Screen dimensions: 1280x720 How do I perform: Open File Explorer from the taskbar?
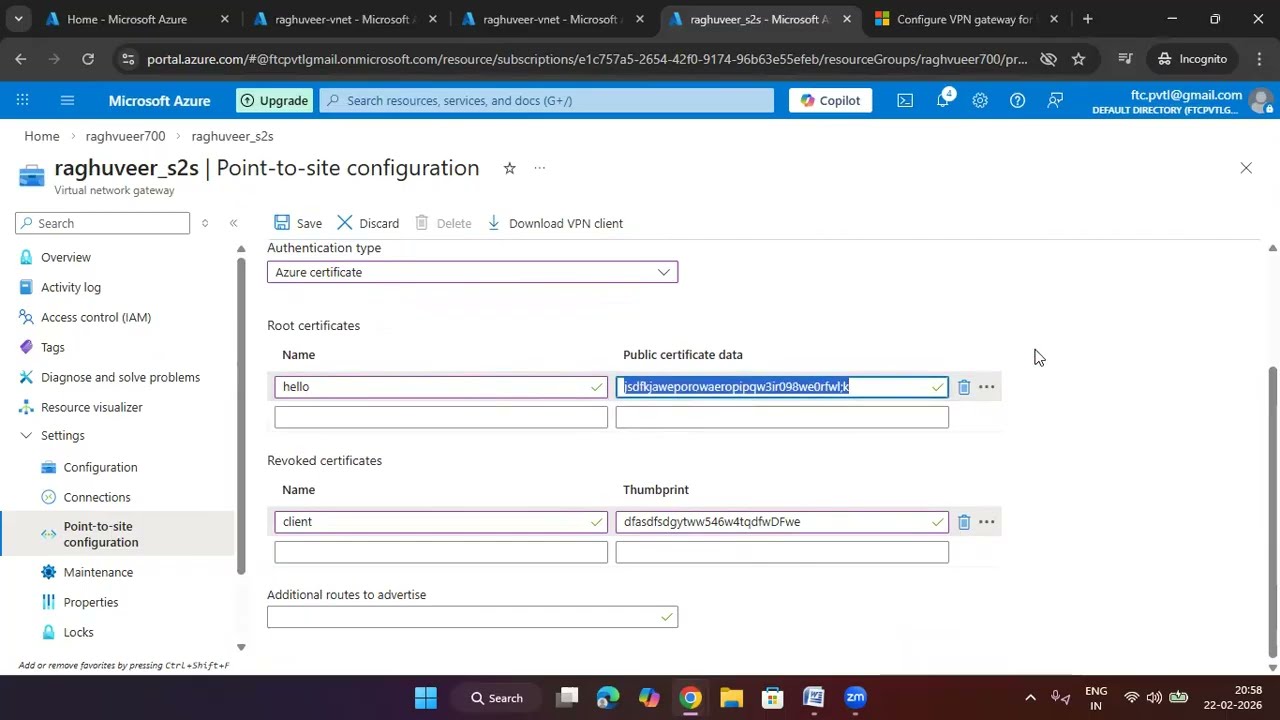point(731,698)
